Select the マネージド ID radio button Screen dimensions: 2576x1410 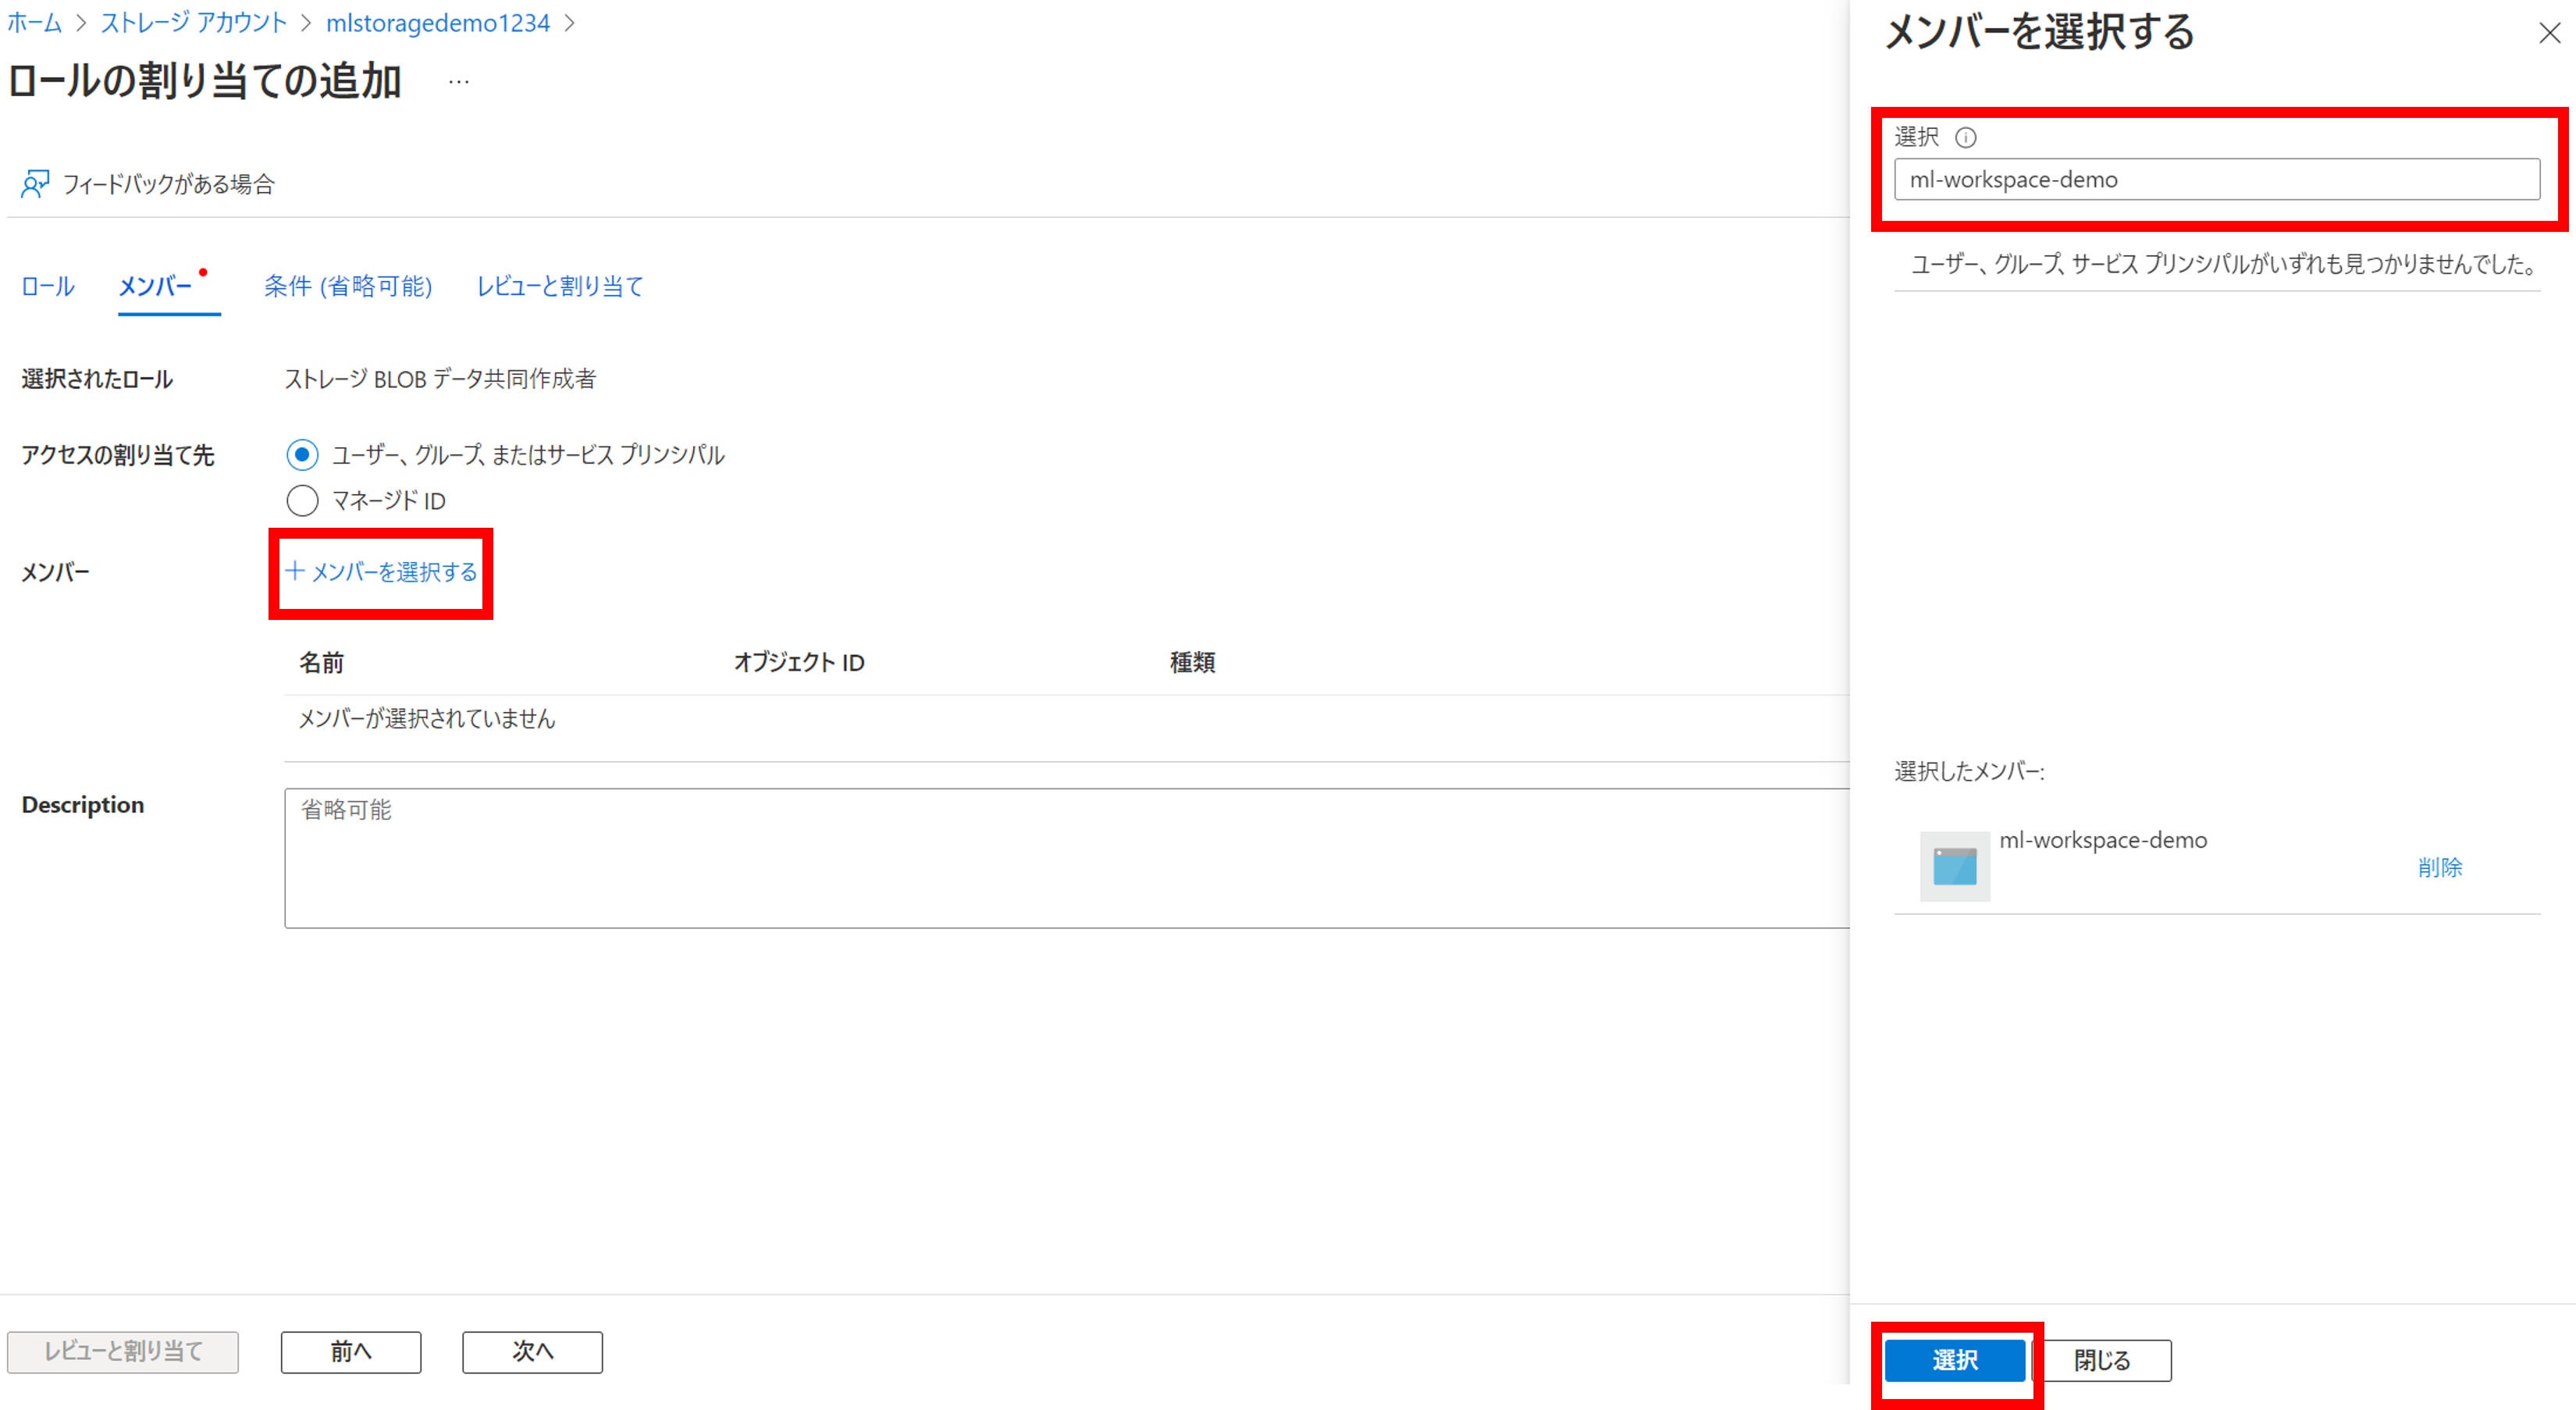(x=302, y=500)
